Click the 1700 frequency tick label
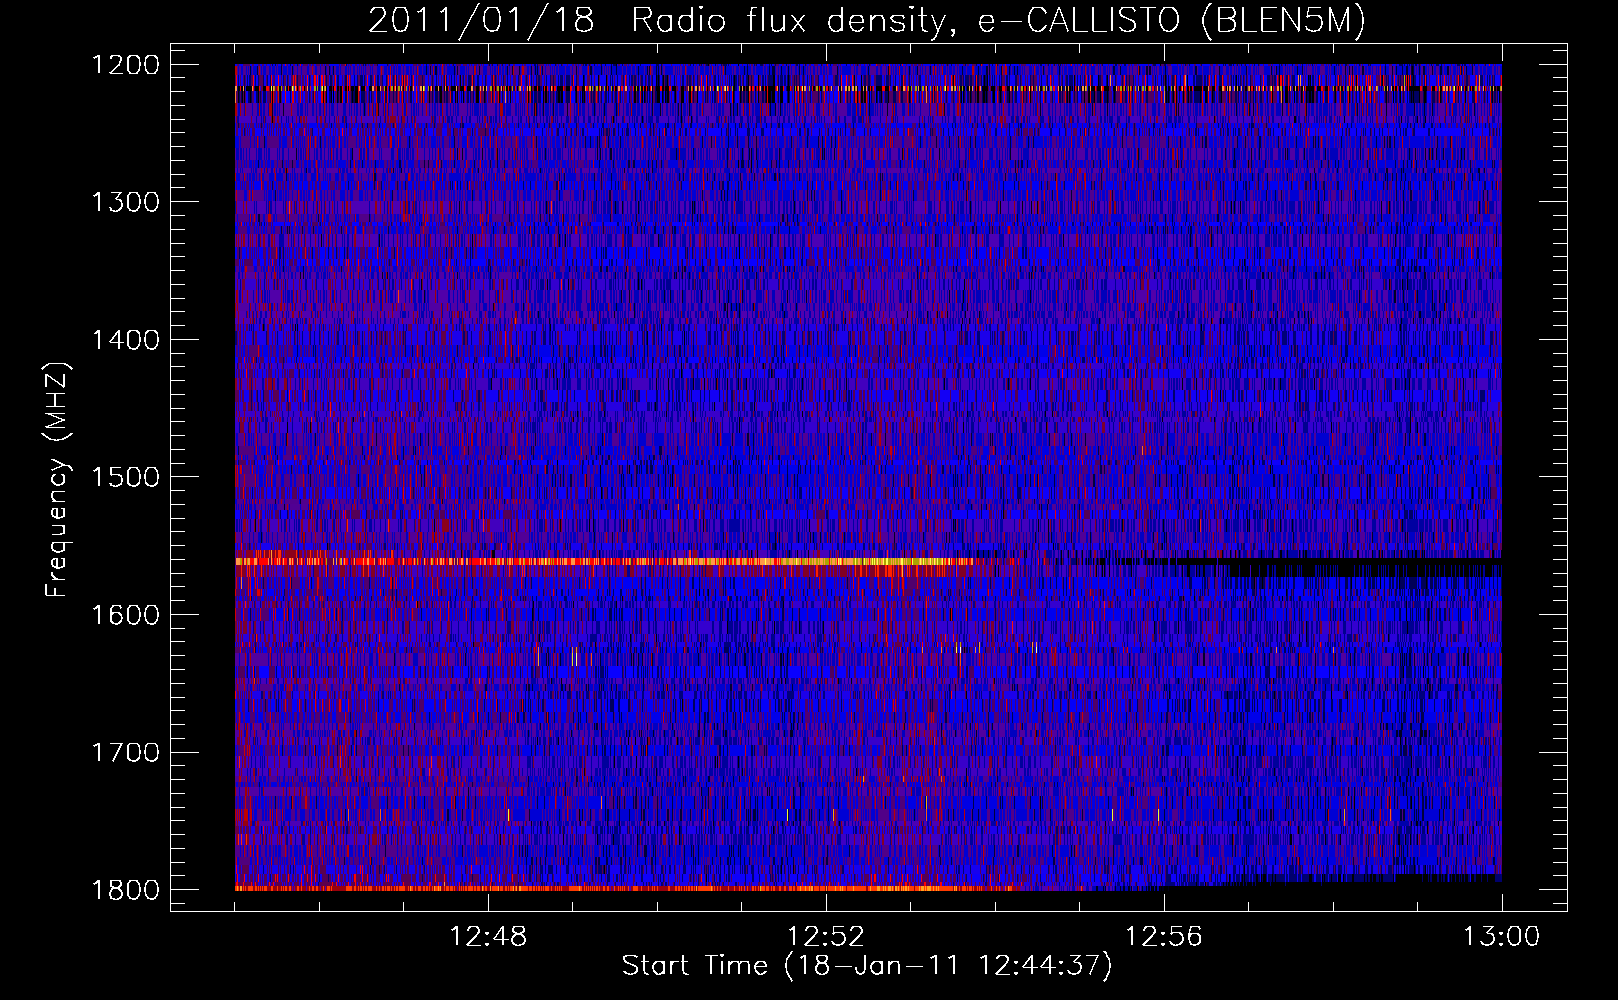The height and width of the screenshot is (1000, 1618). tap(126, 752)
